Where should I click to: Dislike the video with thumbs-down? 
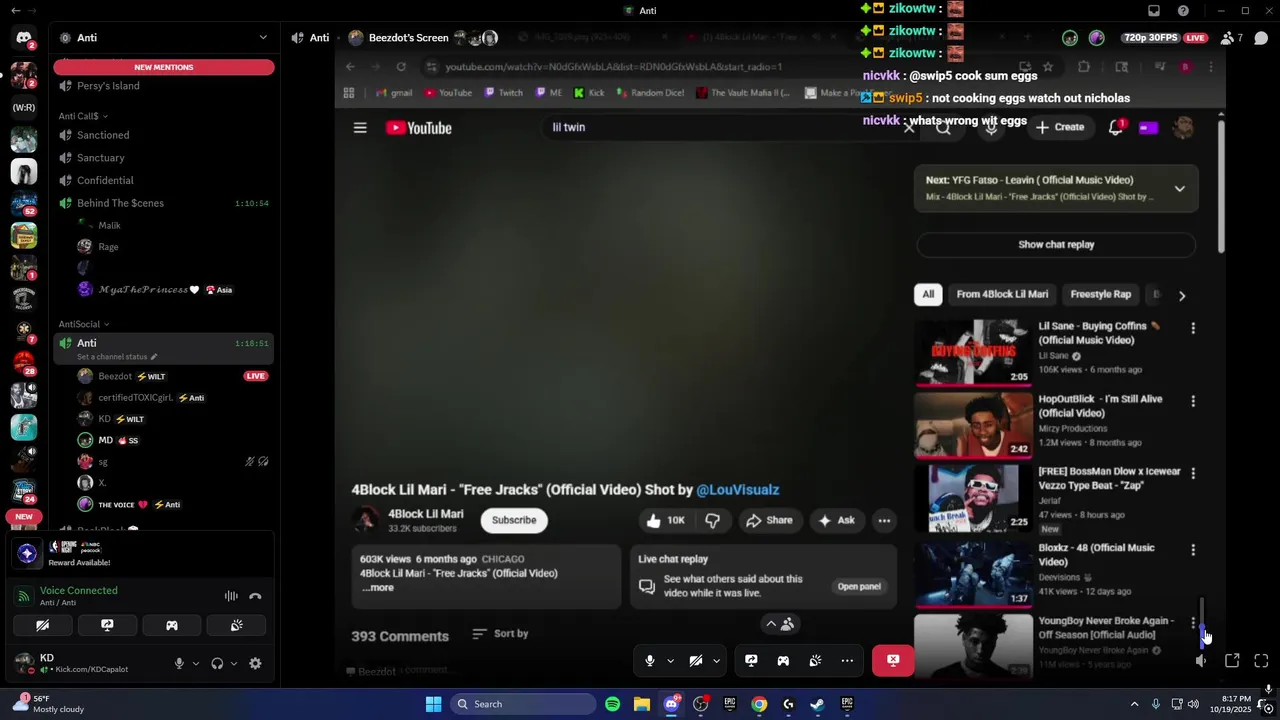point(712,520)
